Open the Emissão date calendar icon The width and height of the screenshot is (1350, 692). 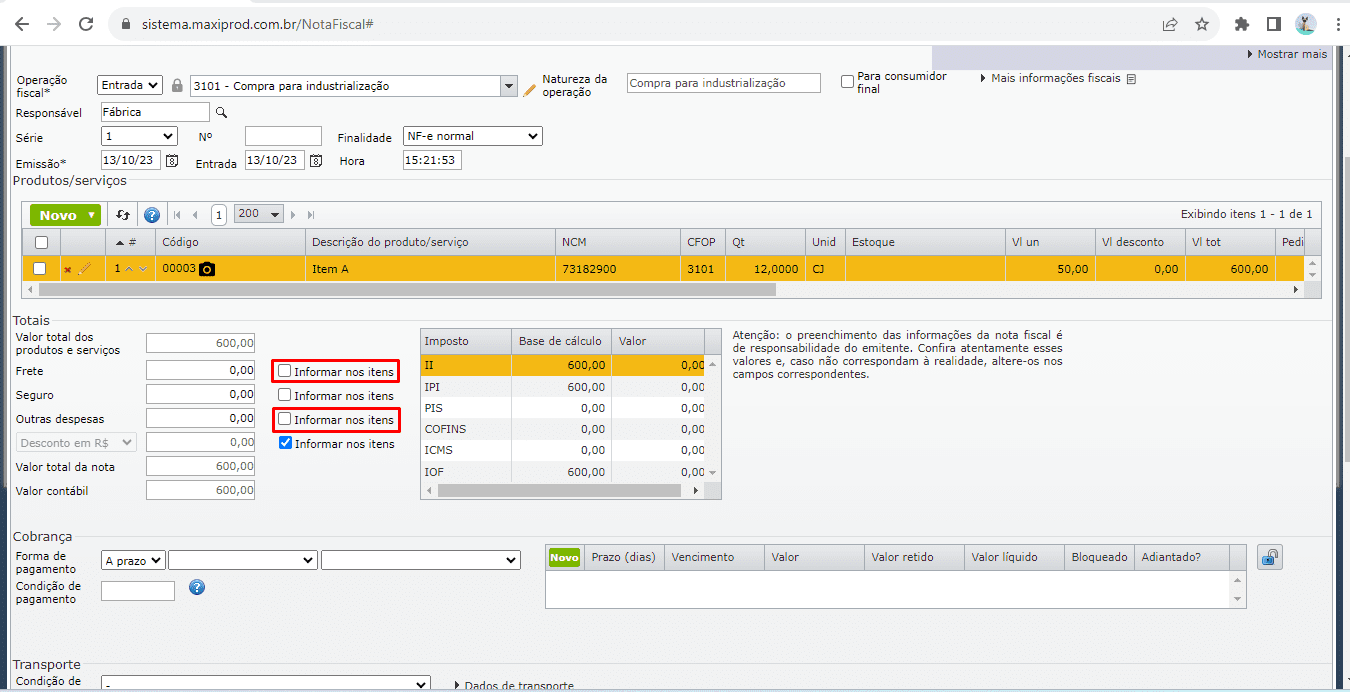tap(172, 161)
